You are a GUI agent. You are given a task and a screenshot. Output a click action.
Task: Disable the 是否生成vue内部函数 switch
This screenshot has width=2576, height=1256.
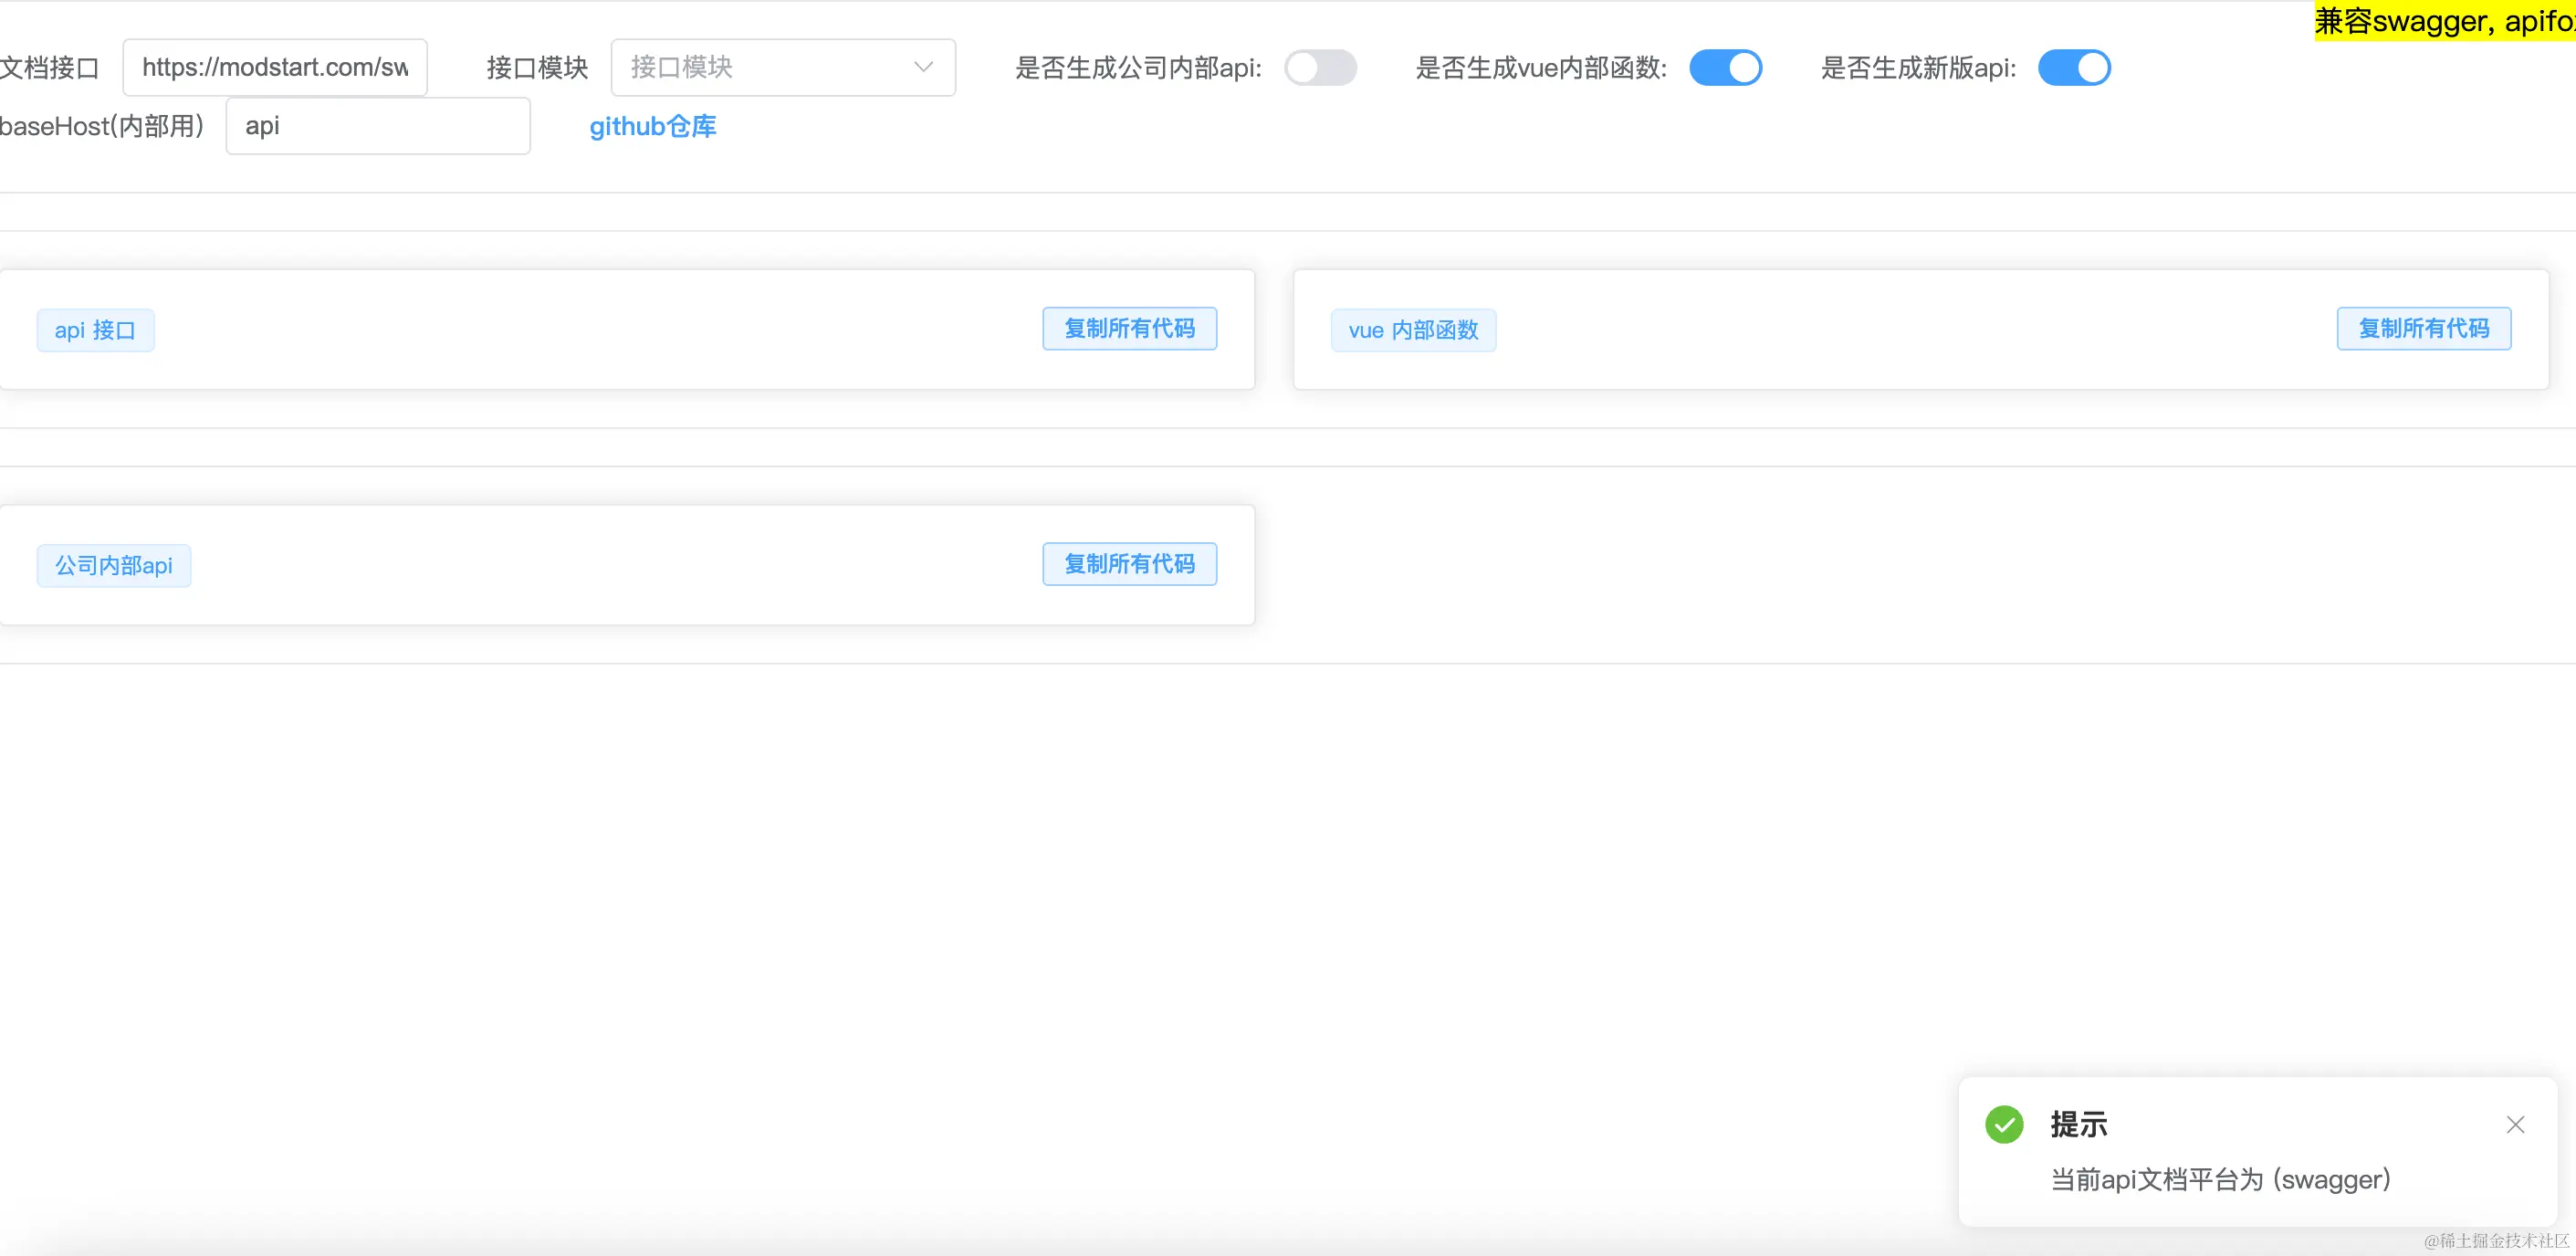coord(1725,68)
